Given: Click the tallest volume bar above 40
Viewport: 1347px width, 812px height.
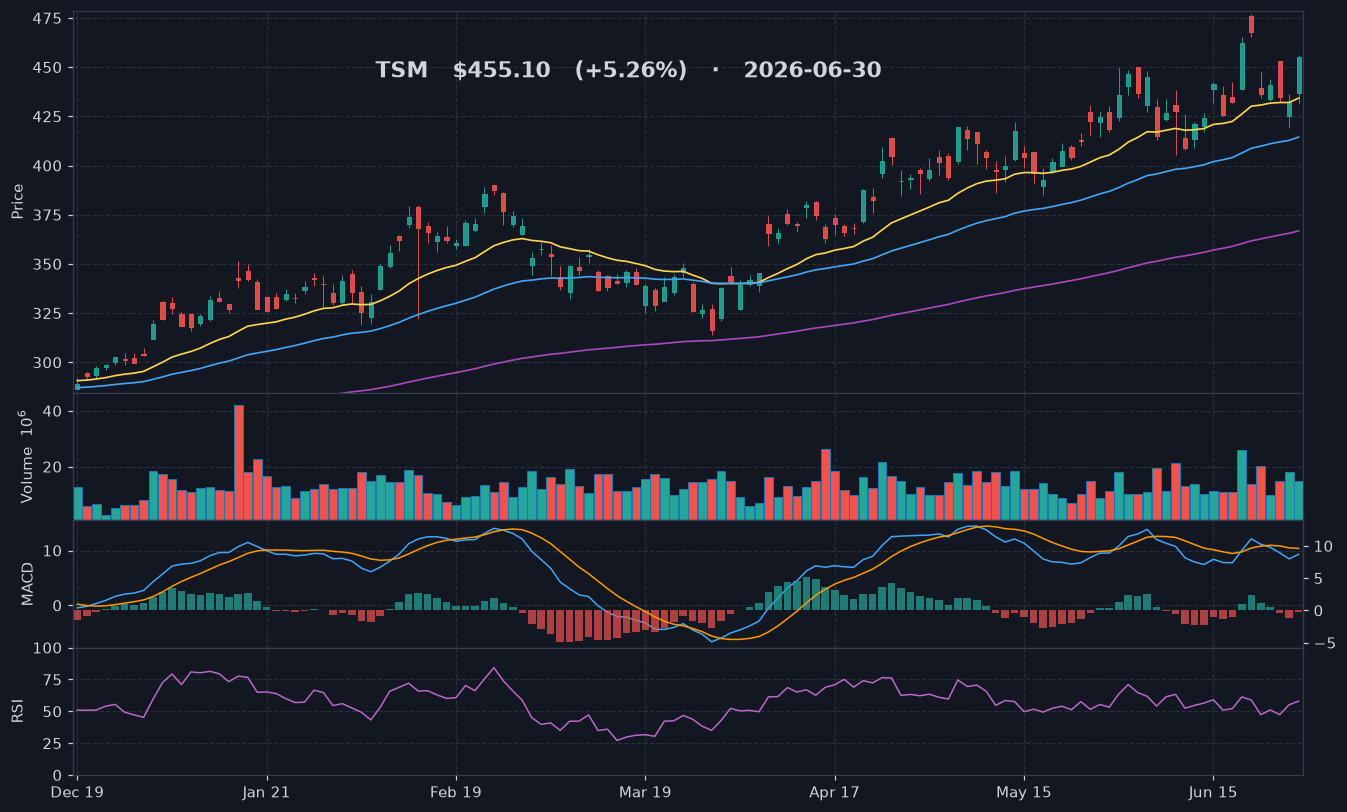Looking at the screenshot, I should tap(239, 462).
